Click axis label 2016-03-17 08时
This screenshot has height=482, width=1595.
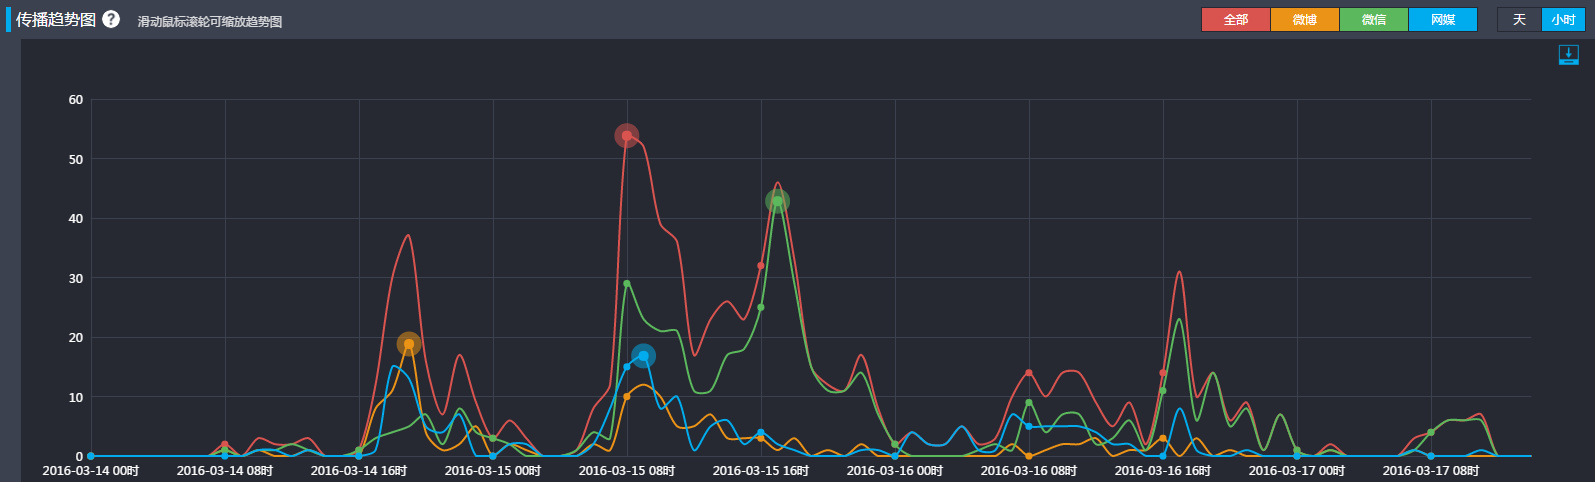click(1430, 470)
